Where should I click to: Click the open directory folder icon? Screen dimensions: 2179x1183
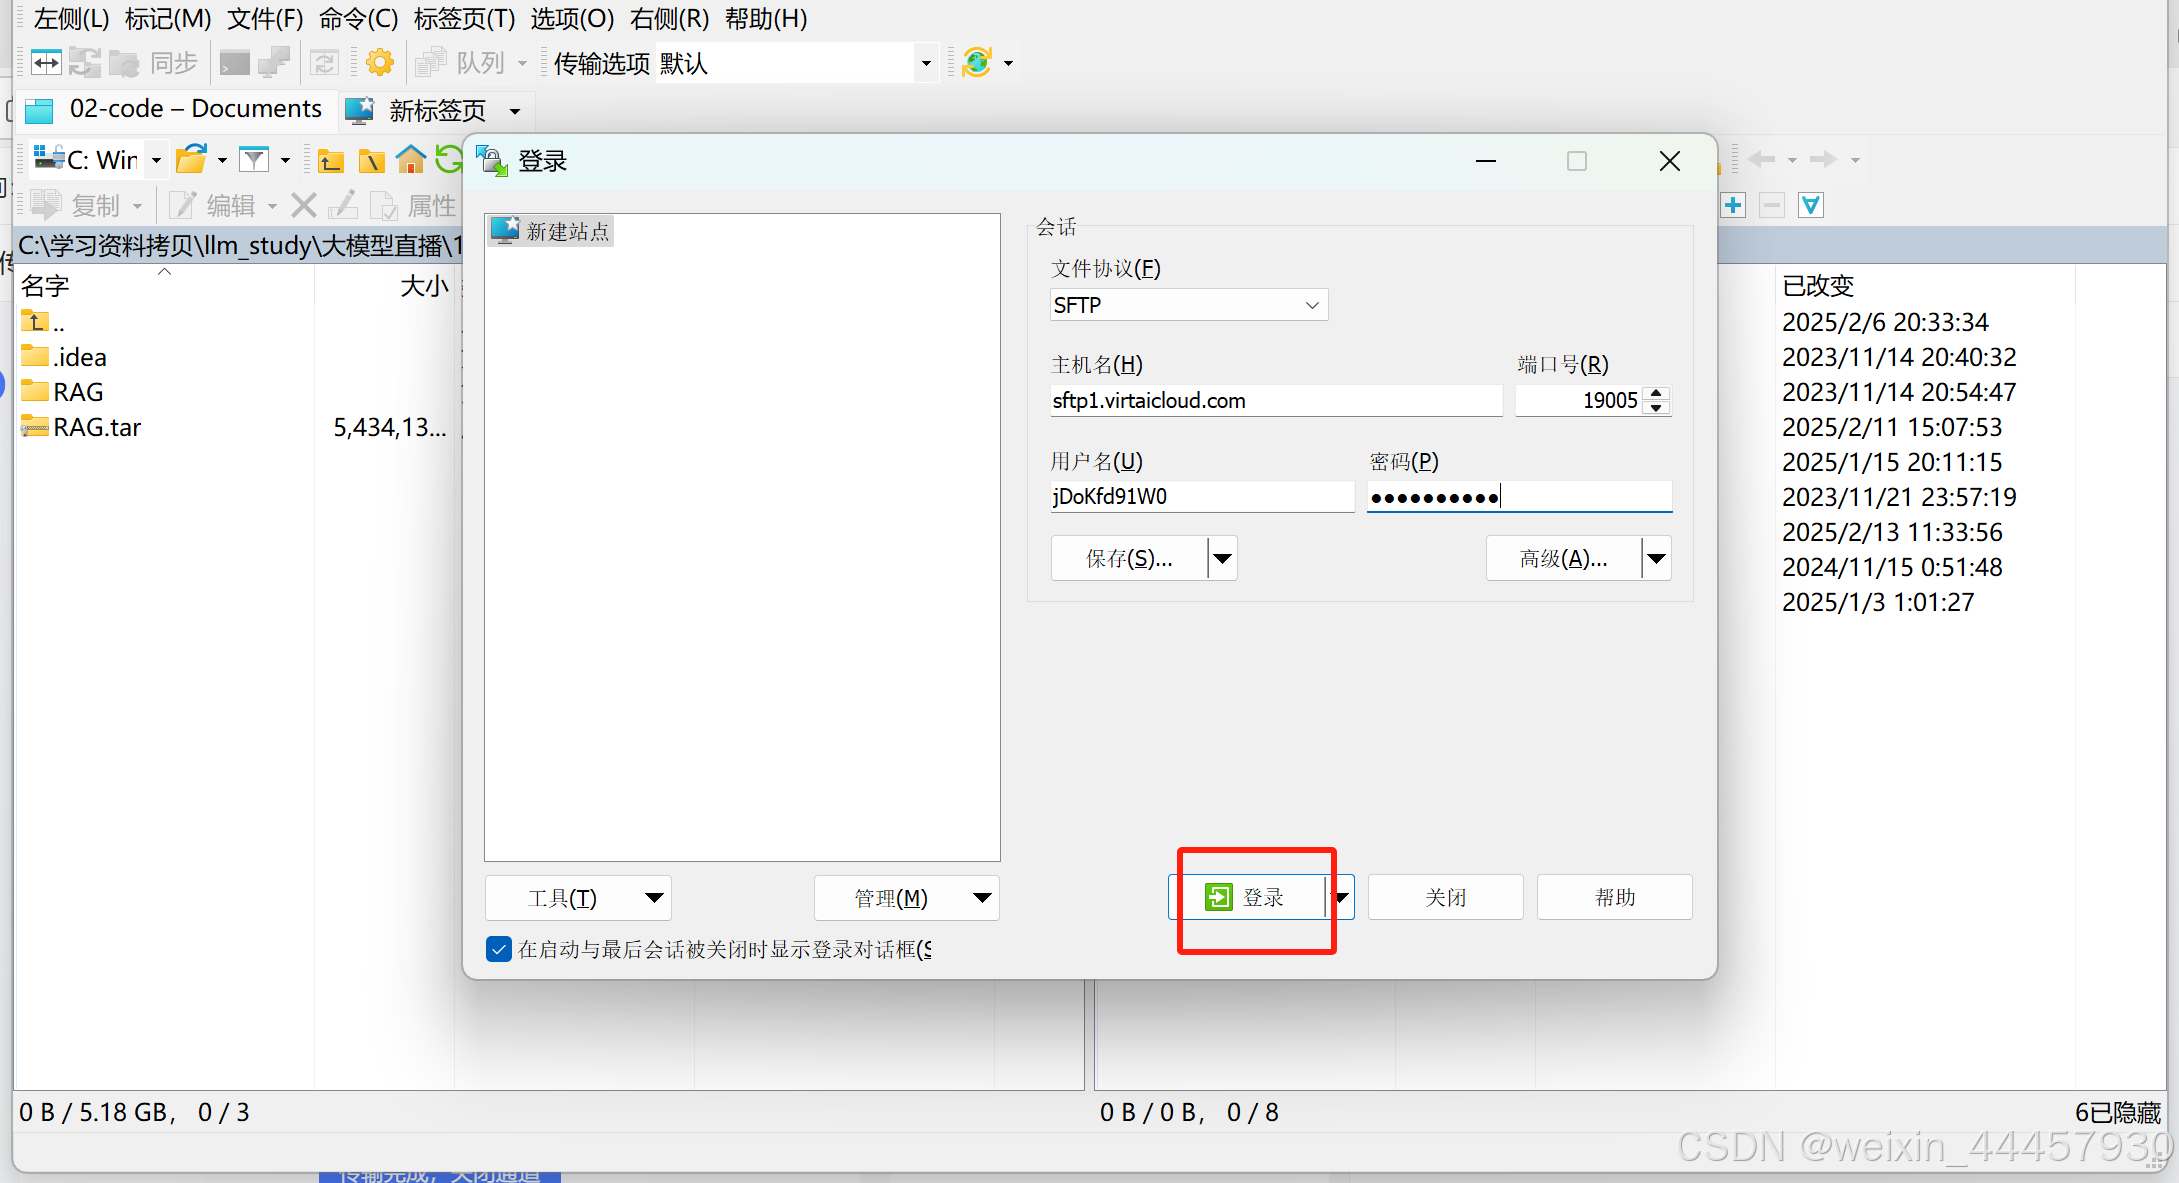[x=191, y=159]
